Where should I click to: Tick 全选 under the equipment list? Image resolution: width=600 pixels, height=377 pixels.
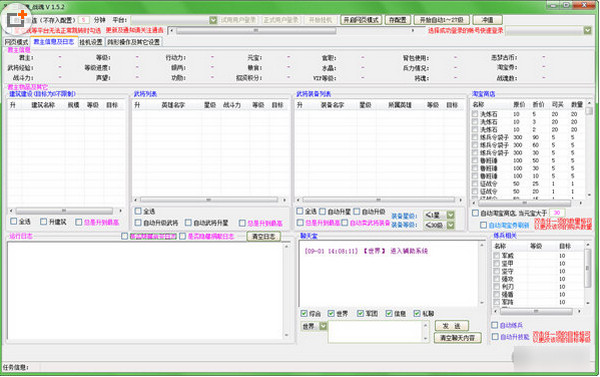pyautogui.click(x=300, y=211)
